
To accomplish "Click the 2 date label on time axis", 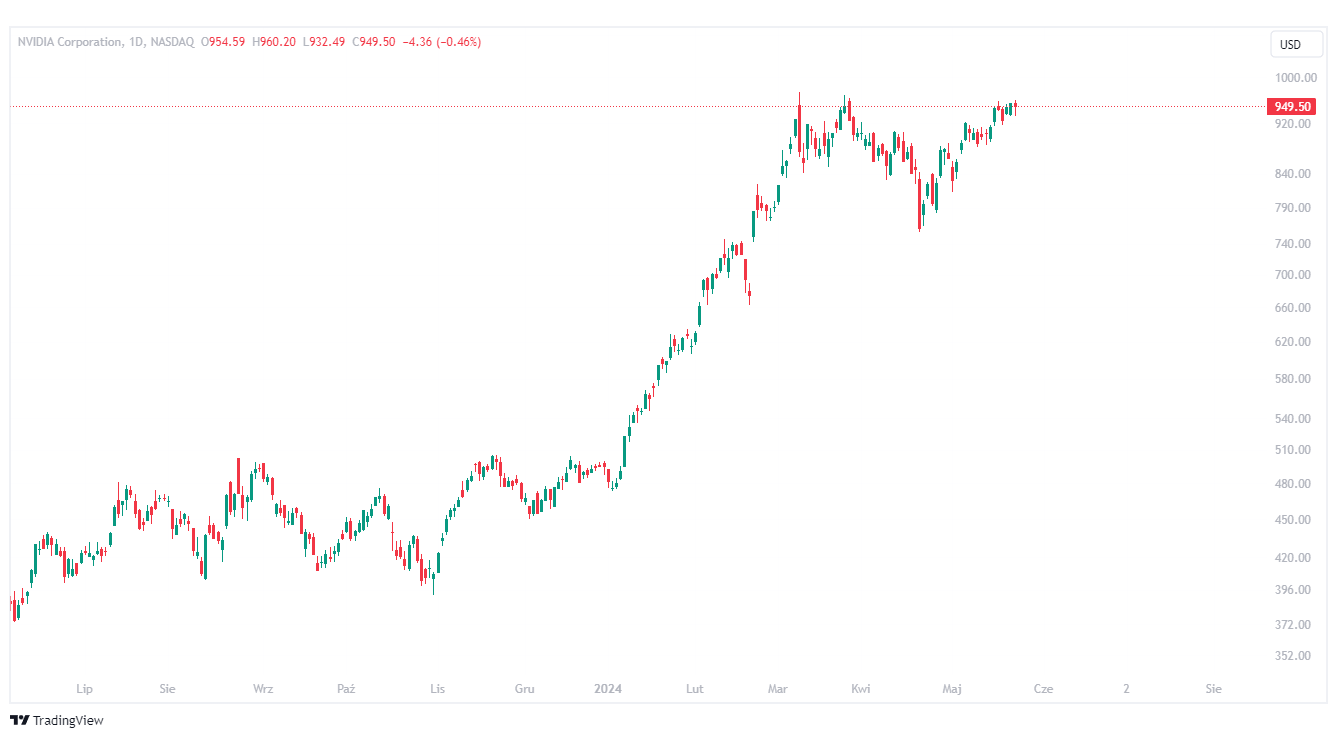I will point(1126,689).
